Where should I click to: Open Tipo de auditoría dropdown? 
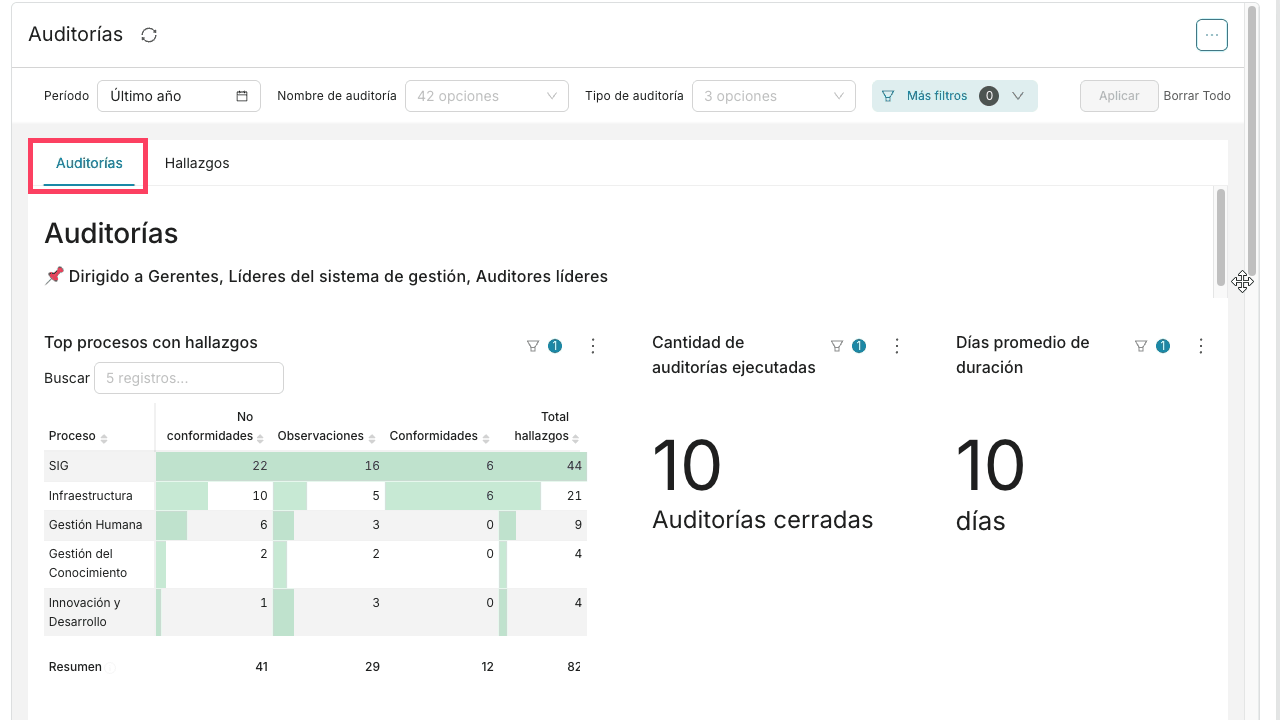tap(774, 96)
